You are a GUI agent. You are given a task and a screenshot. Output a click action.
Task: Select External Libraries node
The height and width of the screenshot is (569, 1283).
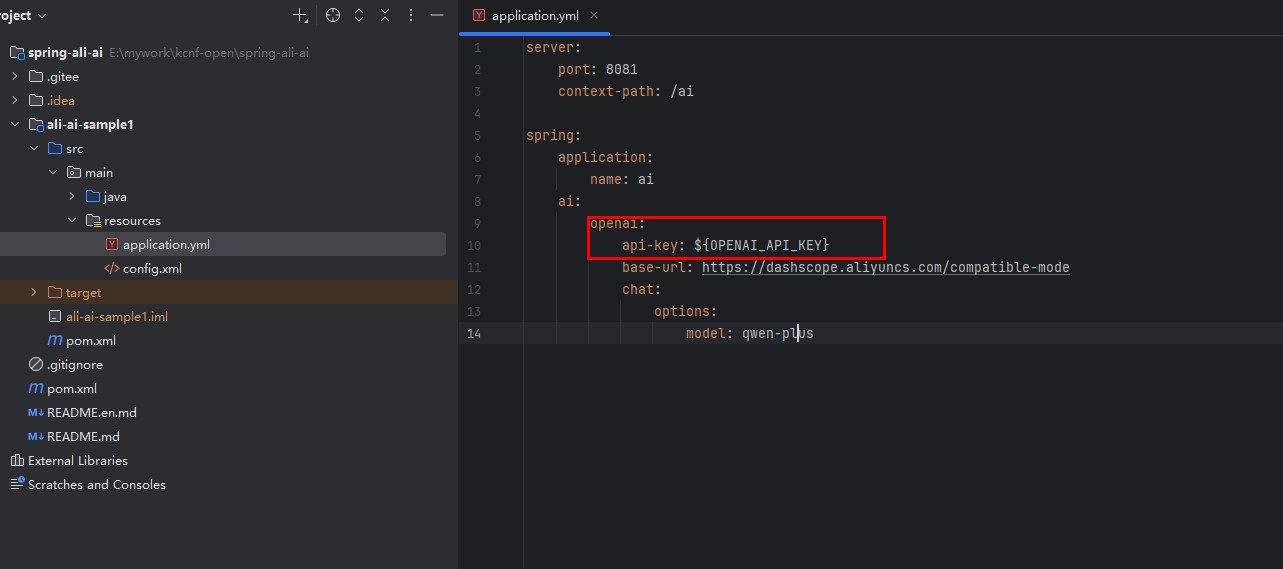77,461
